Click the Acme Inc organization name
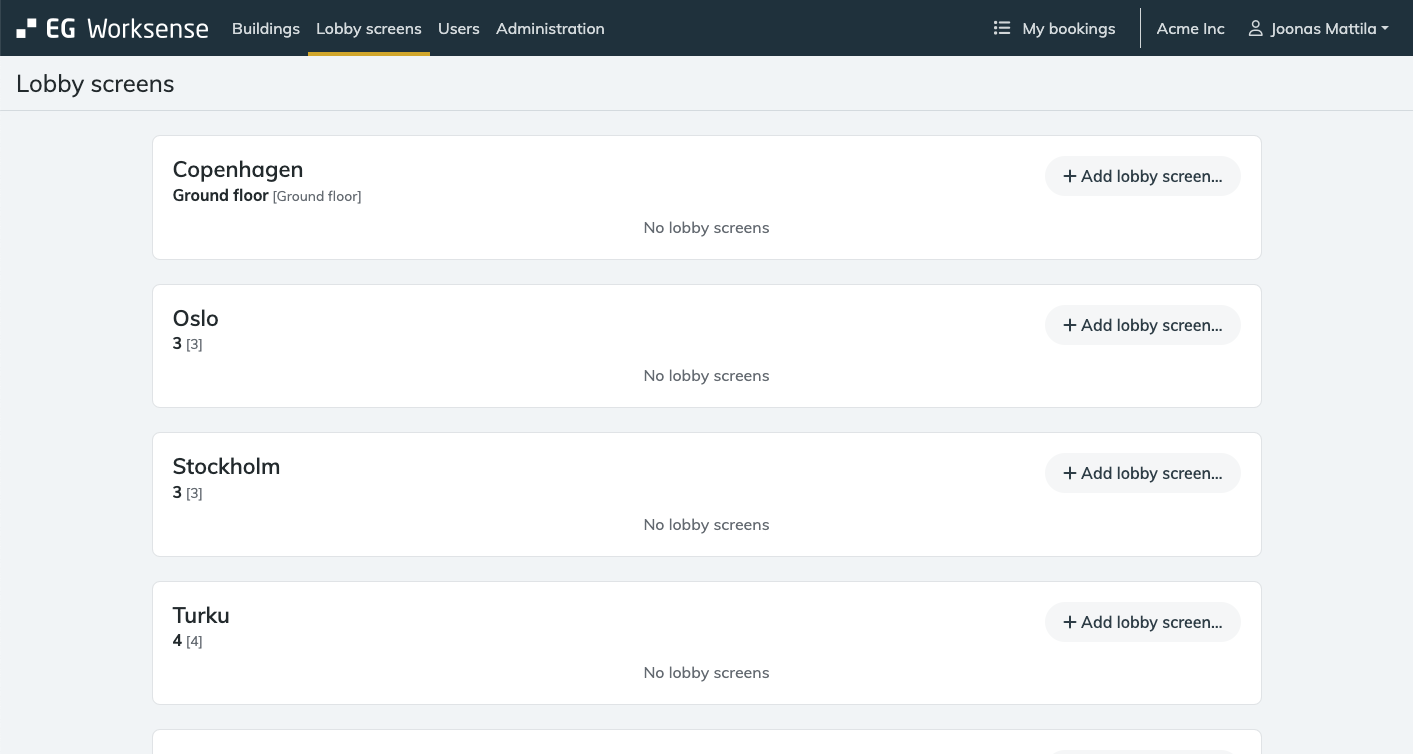The width and height of the screenshot is (1413, 754). point(1190,29)
